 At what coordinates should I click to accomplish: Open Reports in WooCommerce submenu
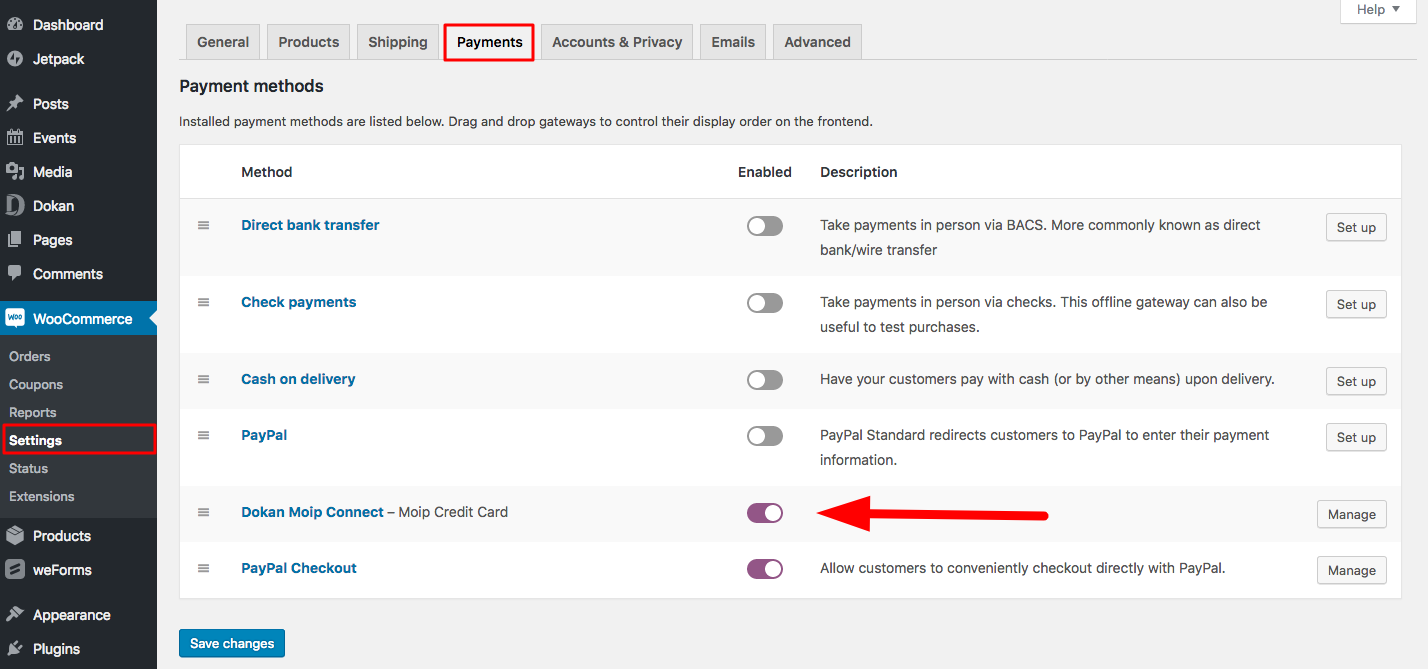[33, 413]
